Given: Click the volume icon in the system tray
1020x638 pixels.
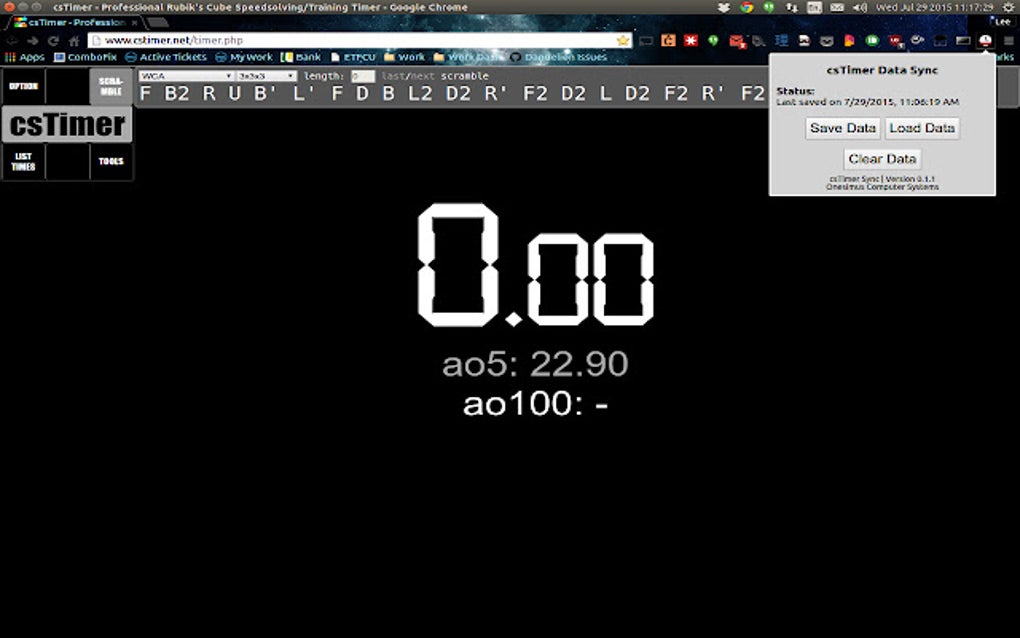Looking at the screenshot, I should click(x=858, y=6).
